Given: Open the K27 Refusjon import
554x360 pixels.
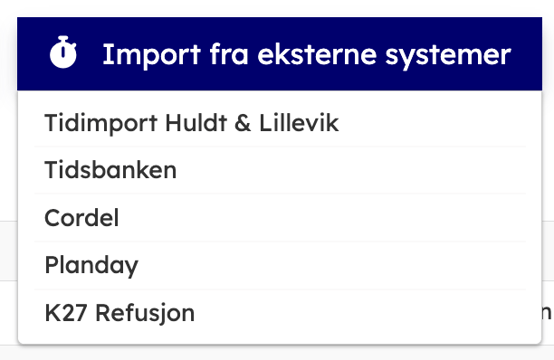Looking at the screenshot, I should pyautogui.click(x=280, y=313).
